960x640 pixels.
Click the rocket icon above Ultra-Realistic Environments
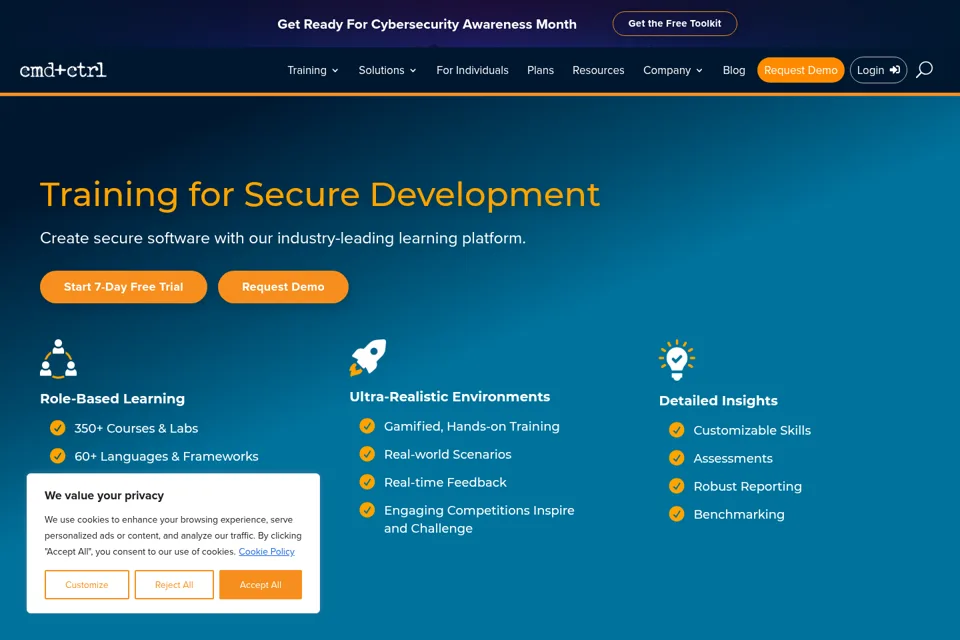(368, 357)
